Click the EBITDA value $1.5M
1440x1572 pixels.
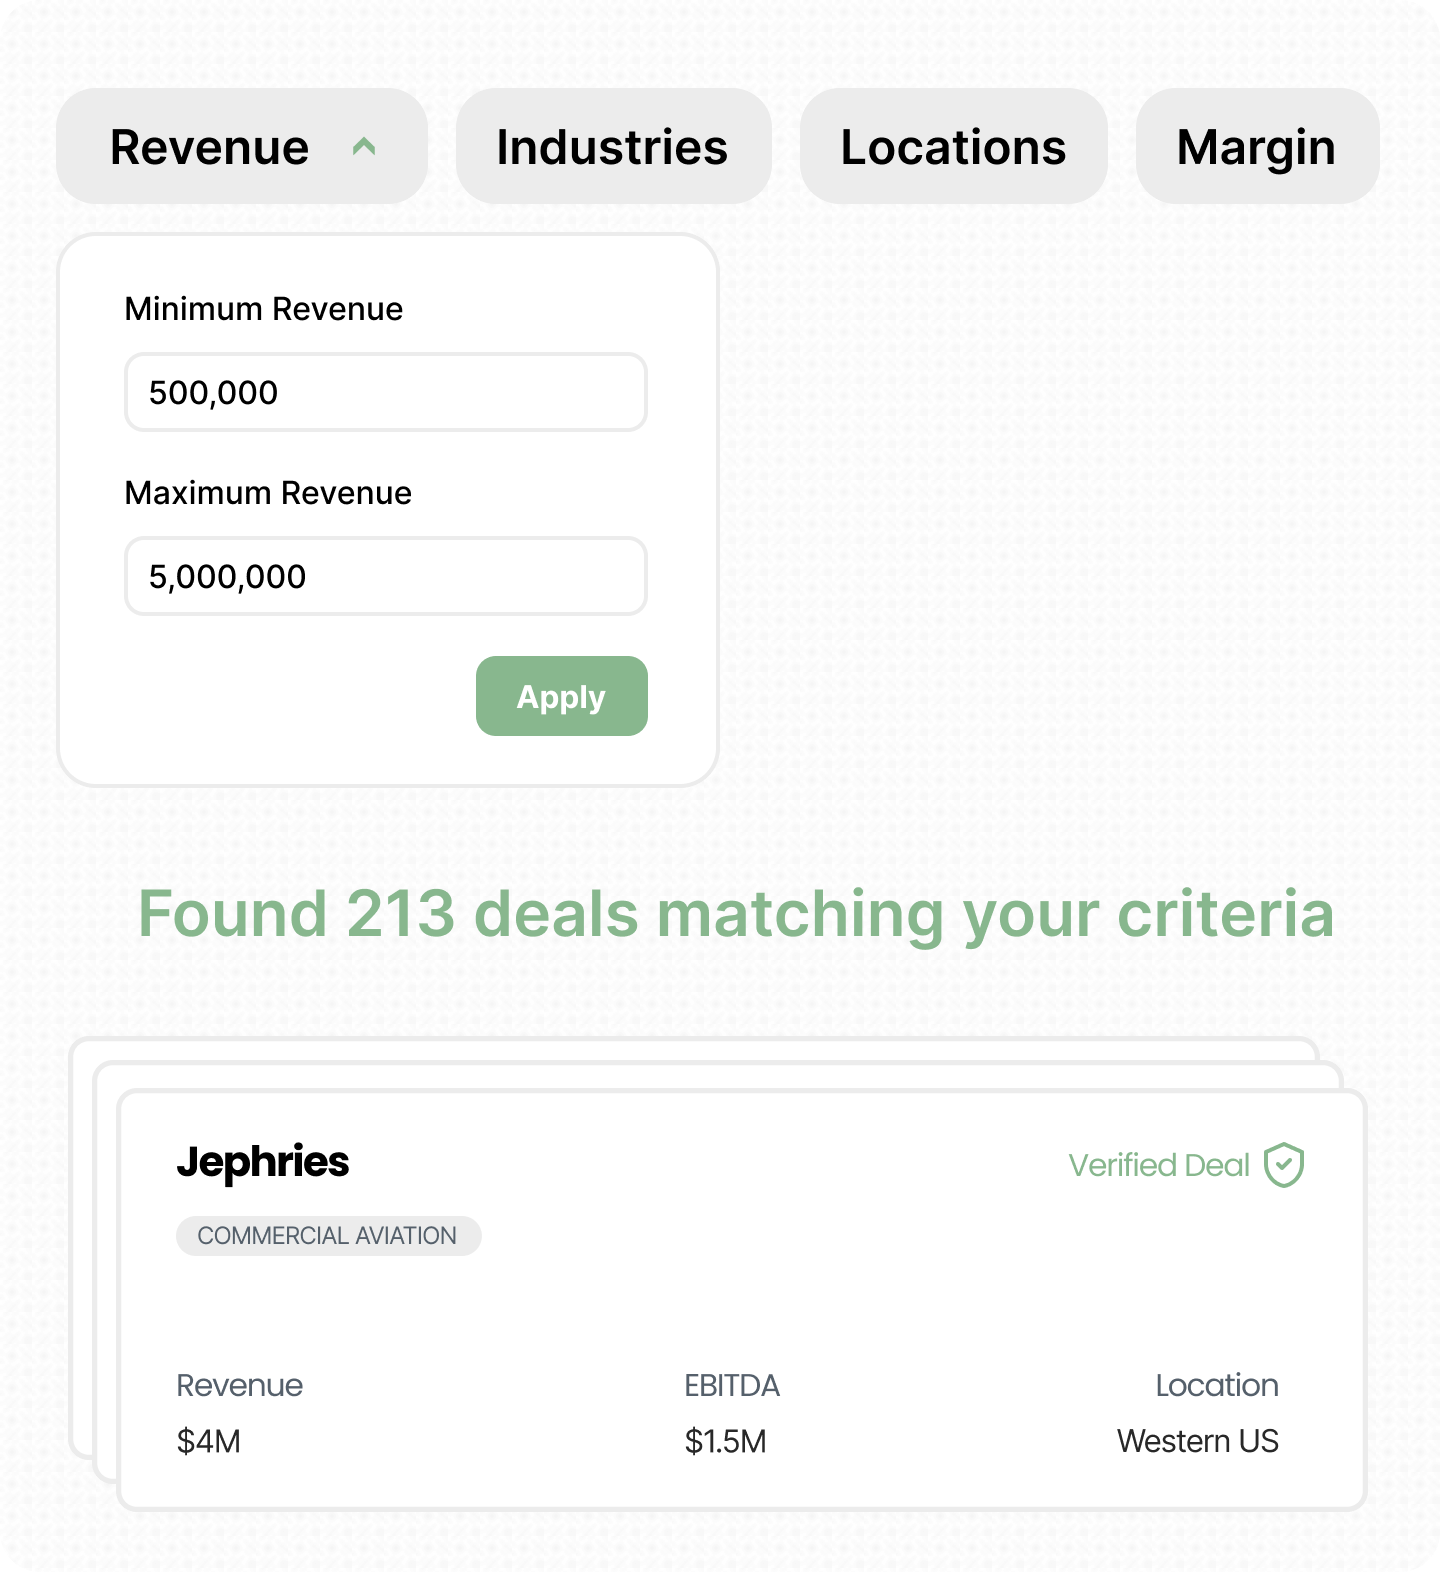726,1441
